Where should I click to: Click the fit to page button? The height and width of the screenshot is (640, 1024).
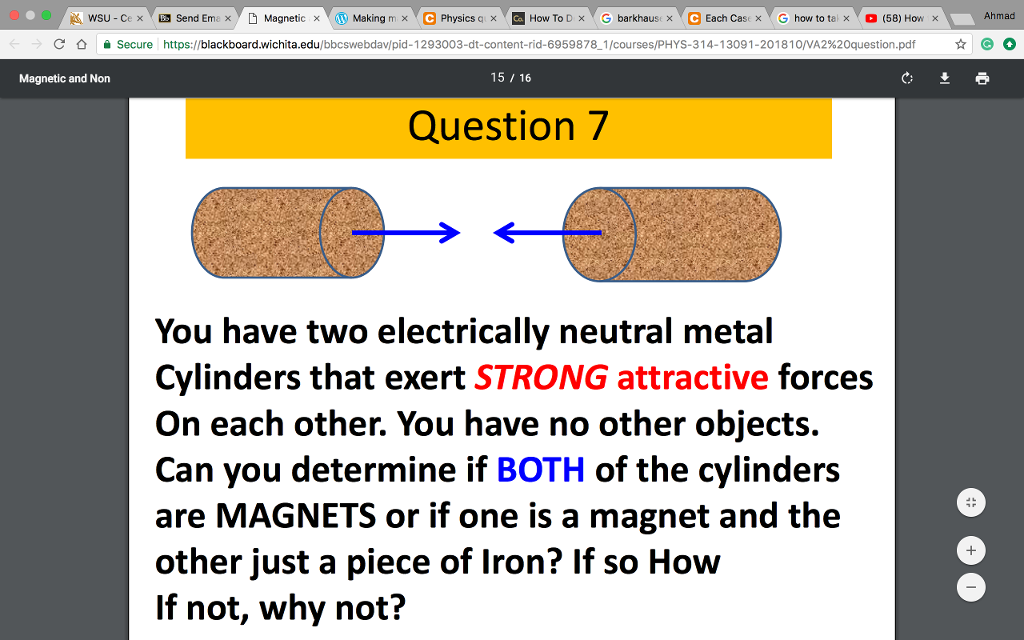[x=970, y=502]
